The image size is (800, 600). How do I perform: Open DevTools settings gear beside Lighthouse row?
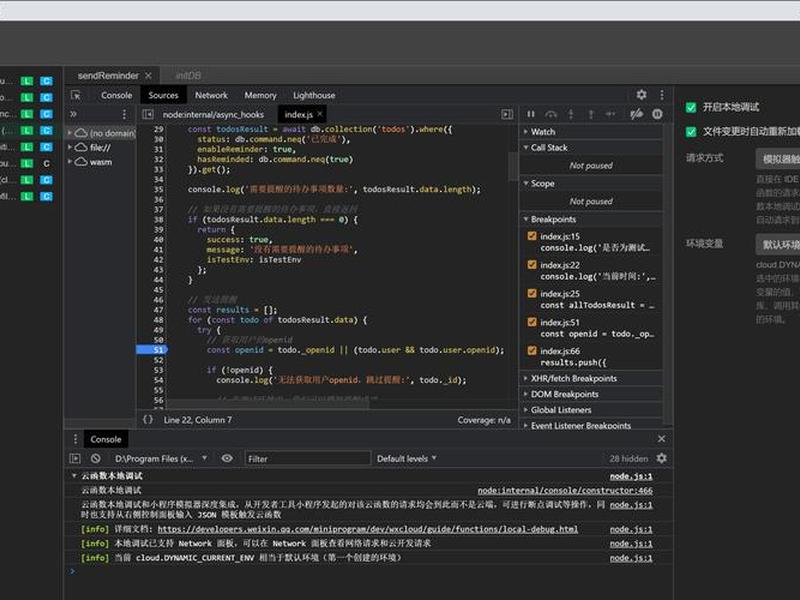pyautogui.click(x=641, y=95)
